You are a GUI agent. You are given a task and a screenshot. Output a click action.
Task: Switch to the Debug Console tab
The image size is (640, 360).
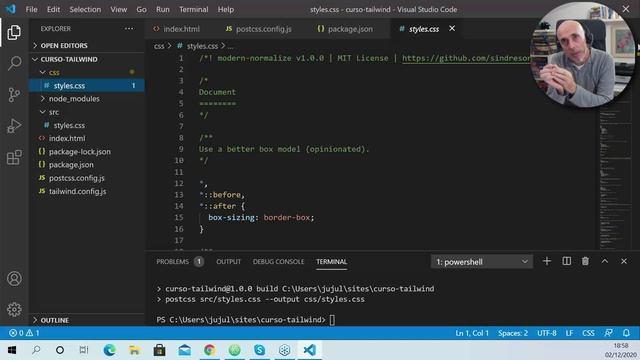point(278,262)
